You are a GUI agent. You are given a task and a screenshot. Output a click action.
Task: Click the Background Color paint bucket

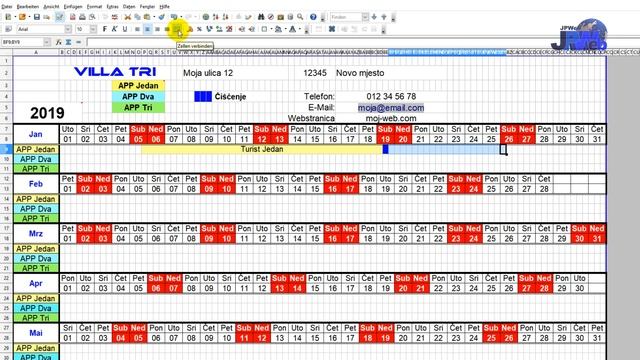tap(278, 29)
